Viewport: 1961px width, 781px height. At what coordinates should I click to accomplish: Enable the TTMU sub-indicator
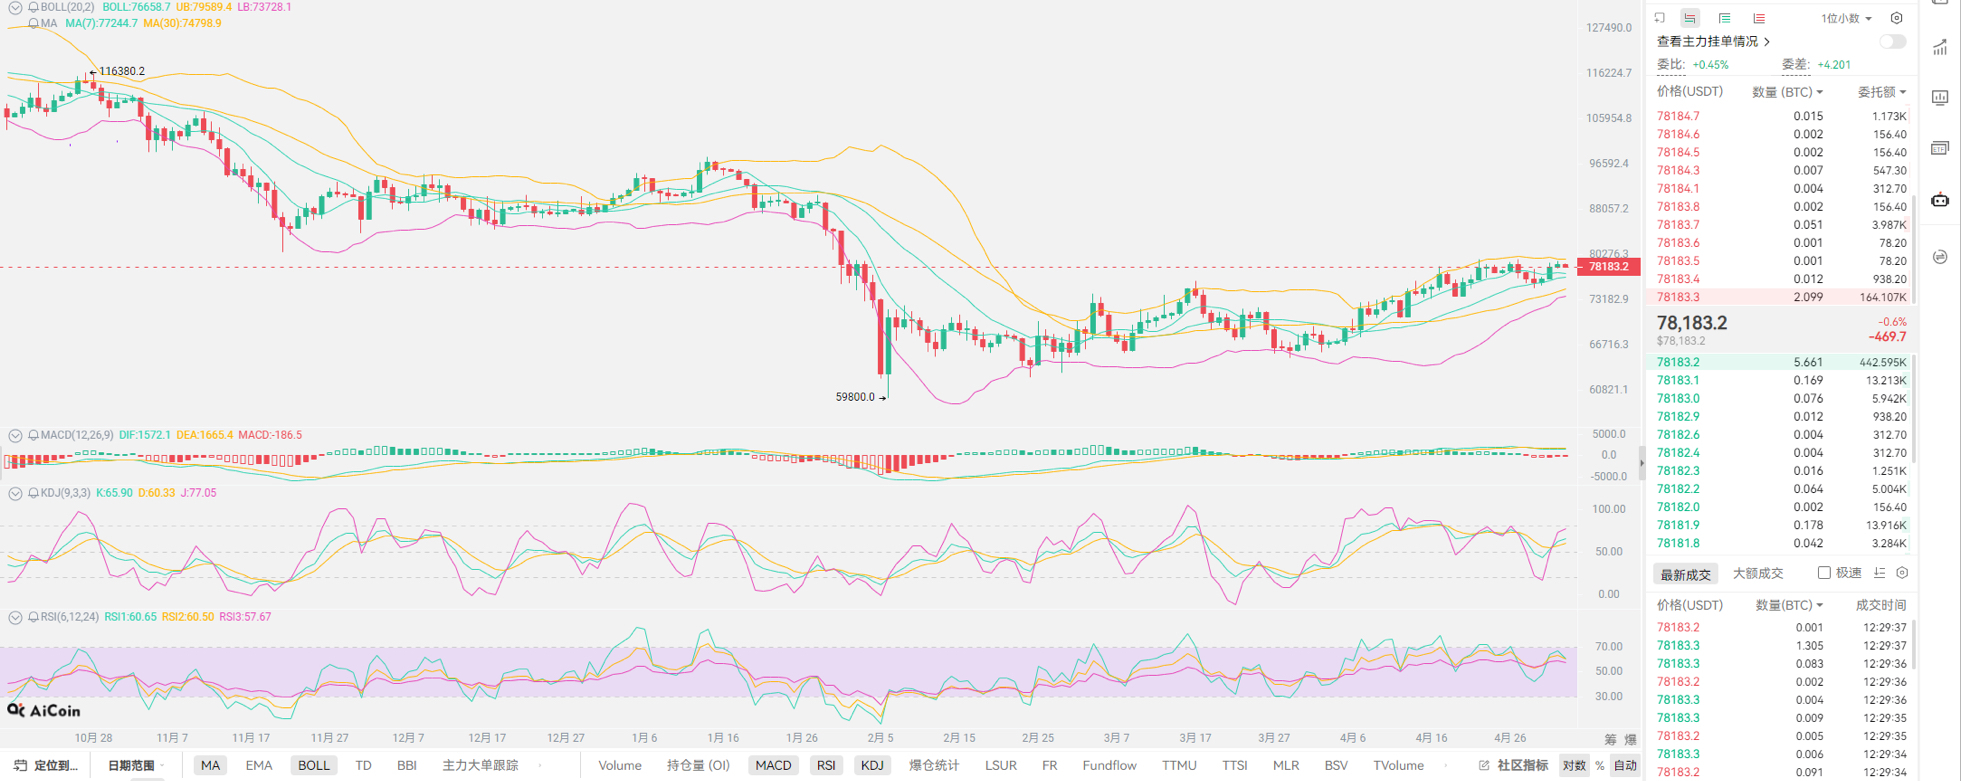[1179, 766]
